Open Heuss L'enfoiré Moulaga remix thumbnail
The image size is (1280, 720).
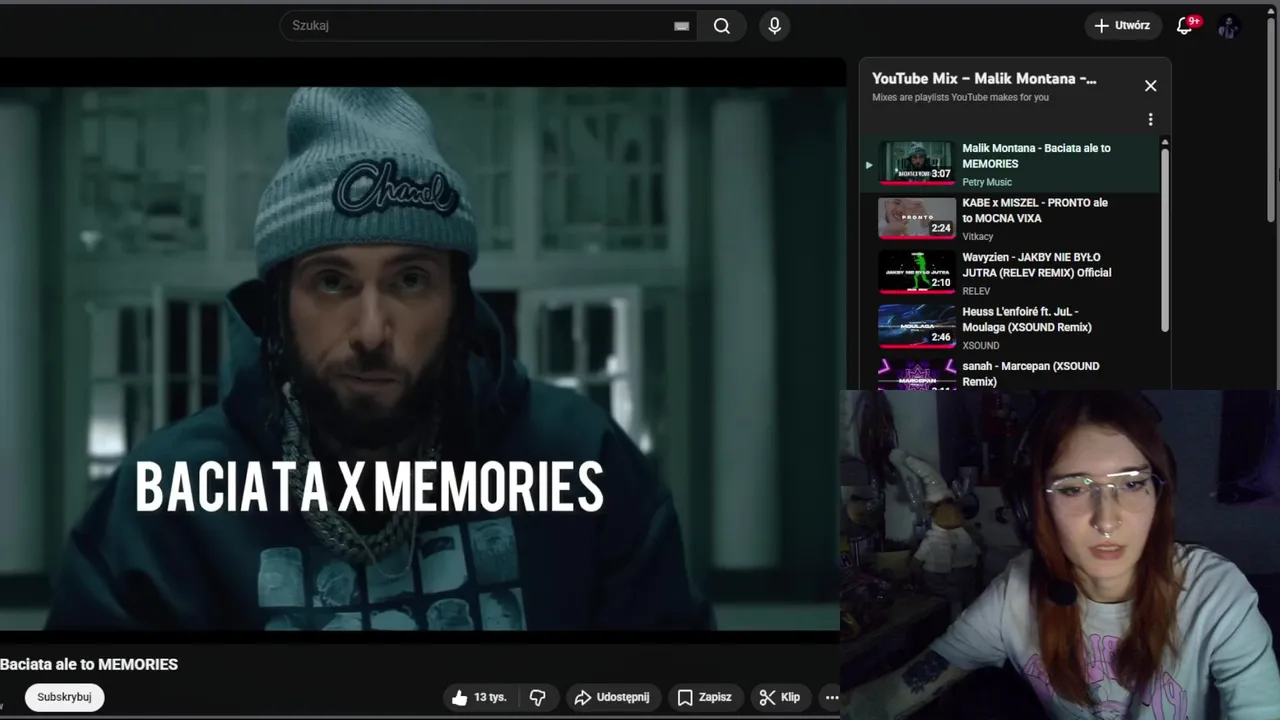[917, 327]
